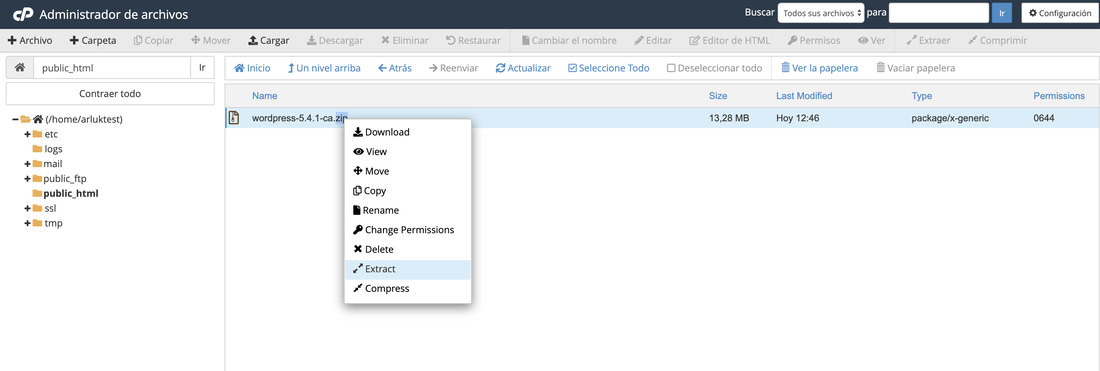Click the Mover toolbar button
The height and width of the screenshot is (371, 1100).
click(x=210, y=41)
